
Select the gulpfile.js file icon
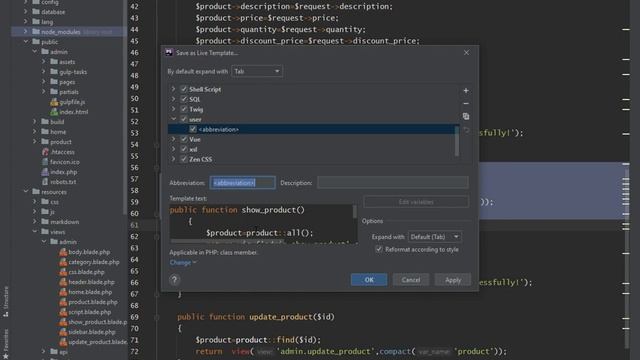tap(54, 102)
